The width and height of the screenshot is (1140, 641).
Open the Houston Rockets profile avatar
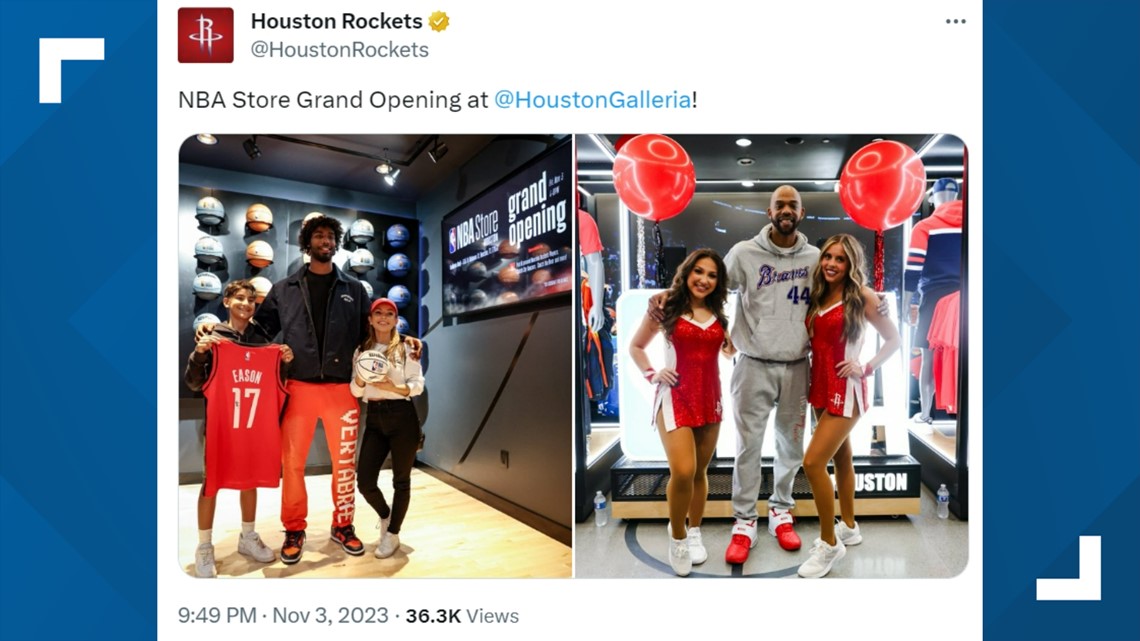tap(206, 35)
